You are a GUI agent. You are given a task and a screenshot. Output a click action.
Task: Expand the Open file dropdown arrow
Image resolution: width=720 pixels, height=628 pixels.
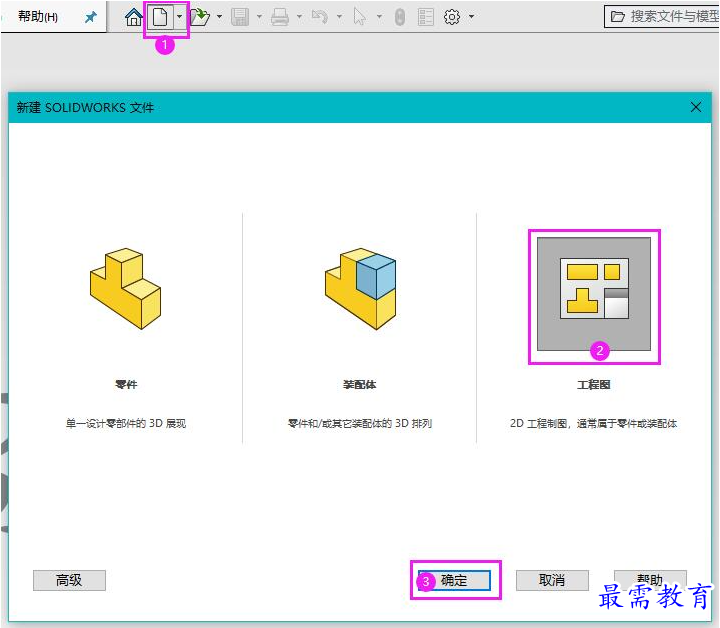pyautogui.click(x=219, y=17)
